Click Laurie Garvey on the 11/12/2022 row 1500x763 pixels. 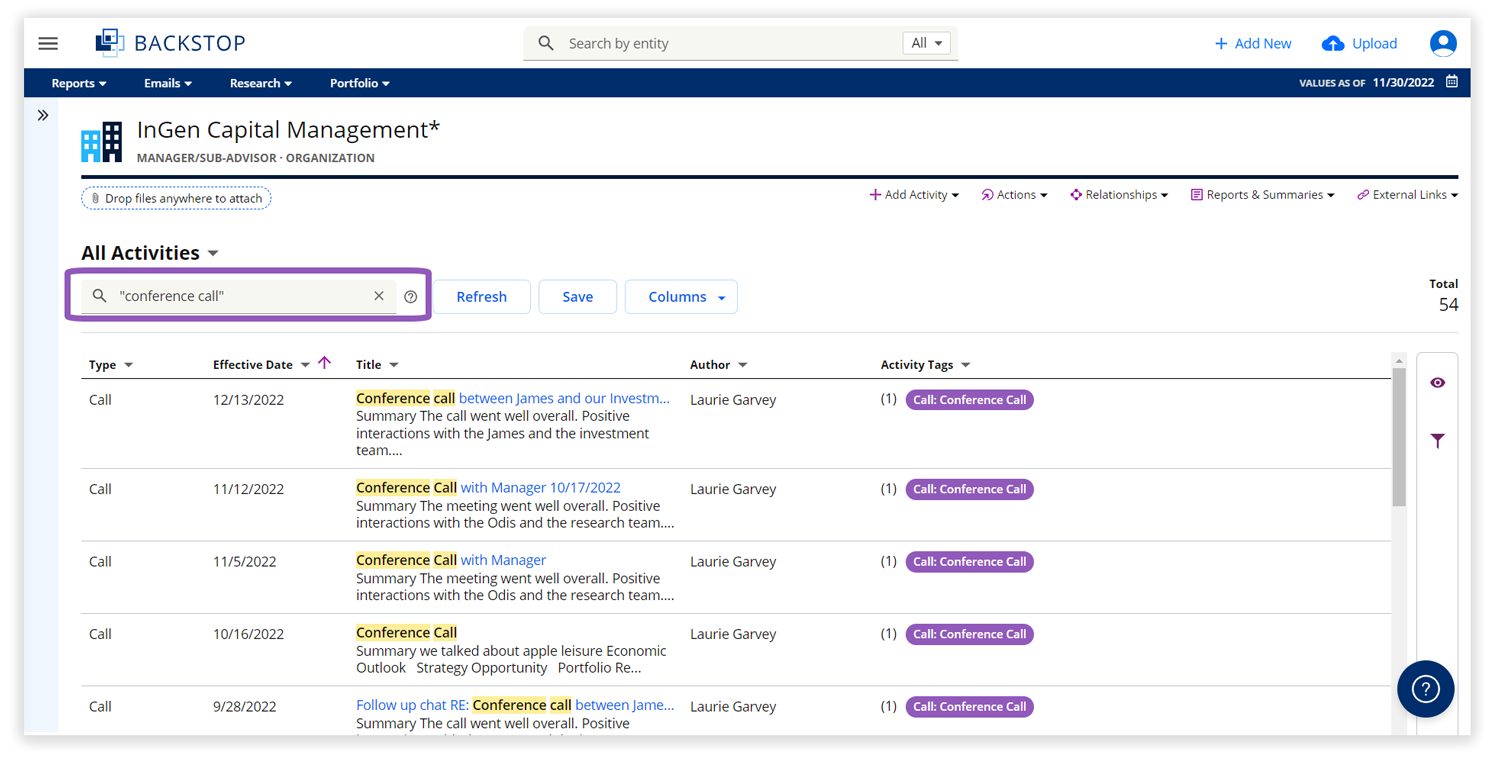733,489
